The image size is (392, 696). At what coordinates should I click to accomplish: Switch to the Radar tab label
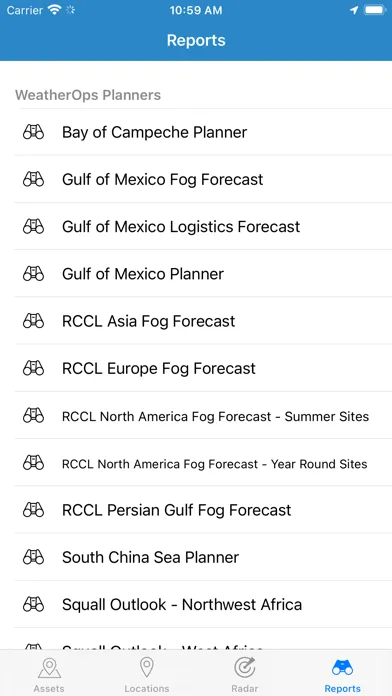point(245,688)
